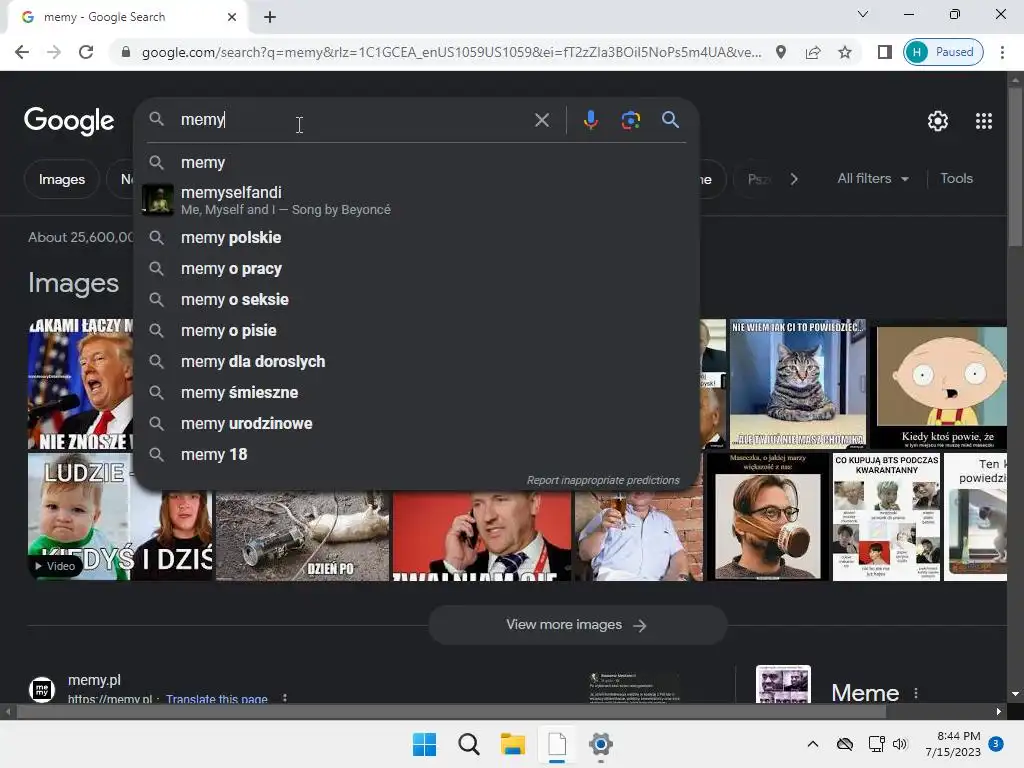Open memy.pl search result

coord(94,680)
